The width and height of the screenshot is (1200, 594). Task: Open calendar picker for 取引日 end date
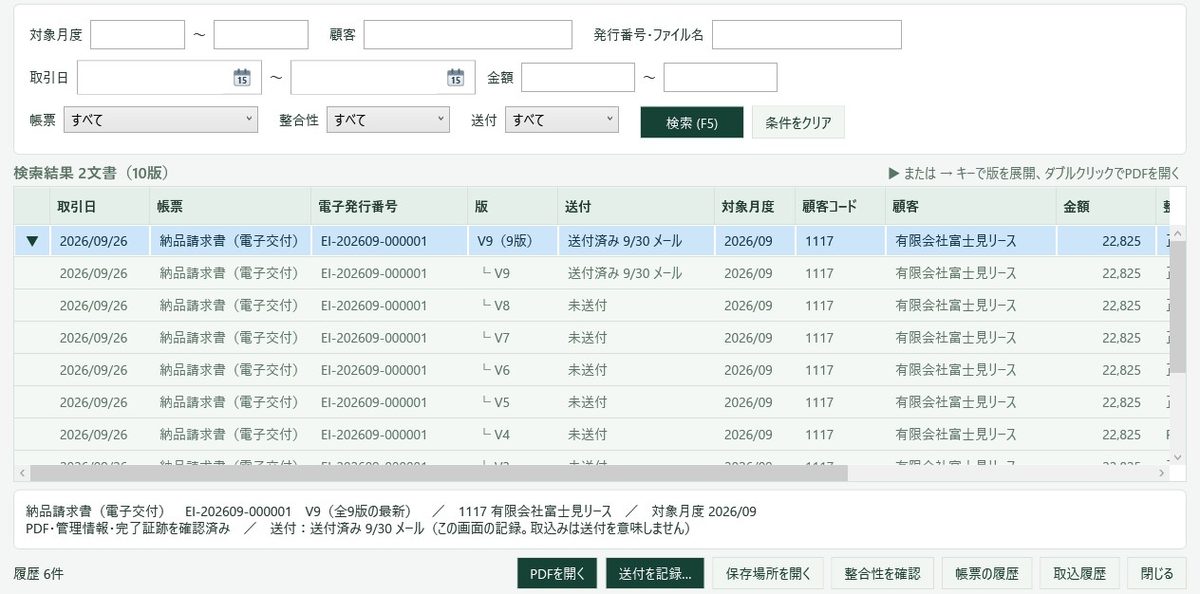click(x=455, y=77)
